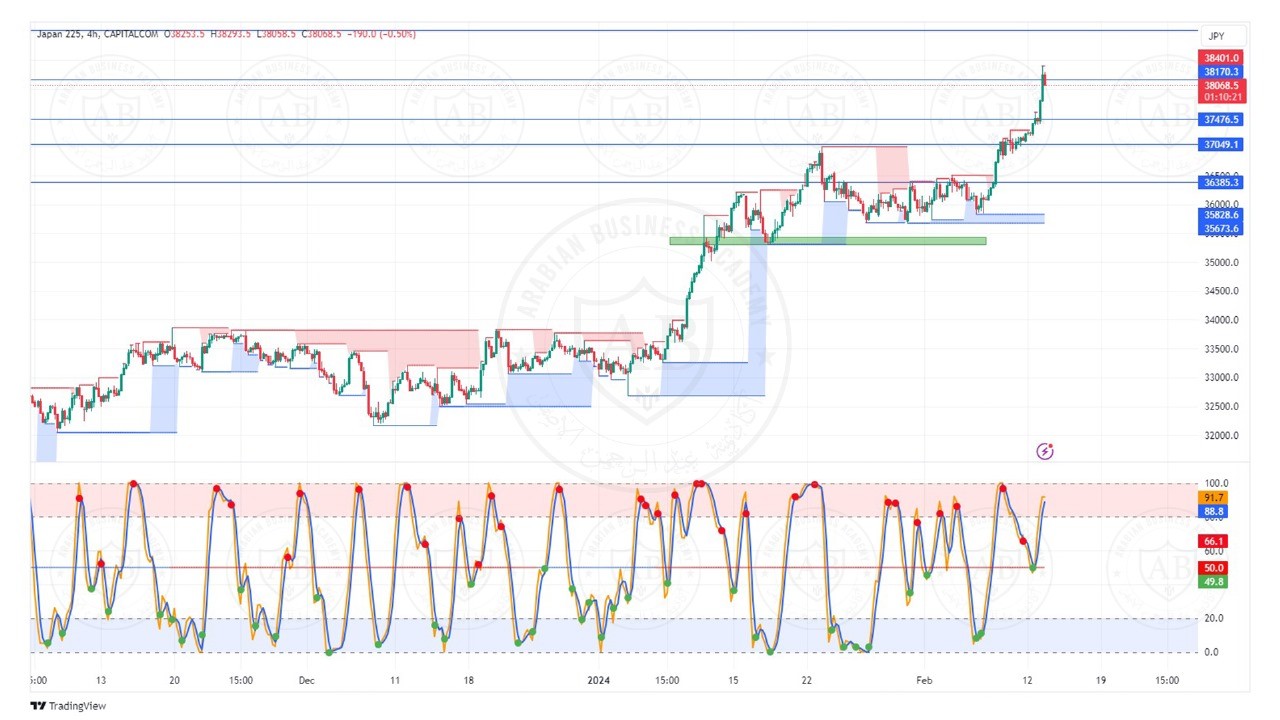The image size is (1280, 720).
Task: Click the blue 88.8 oscillator value label
Action: point(1213,511)
